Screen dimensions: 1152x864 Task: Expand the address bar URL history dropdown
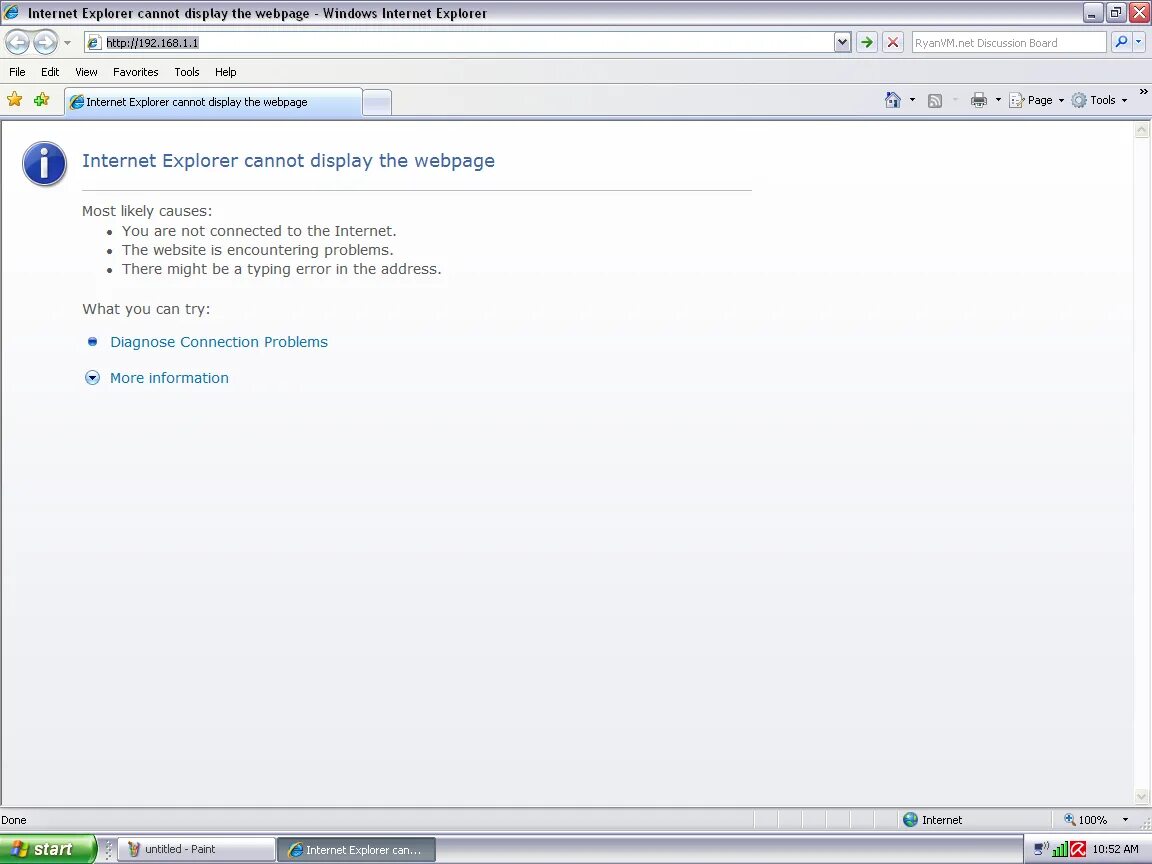coord(843,43)
